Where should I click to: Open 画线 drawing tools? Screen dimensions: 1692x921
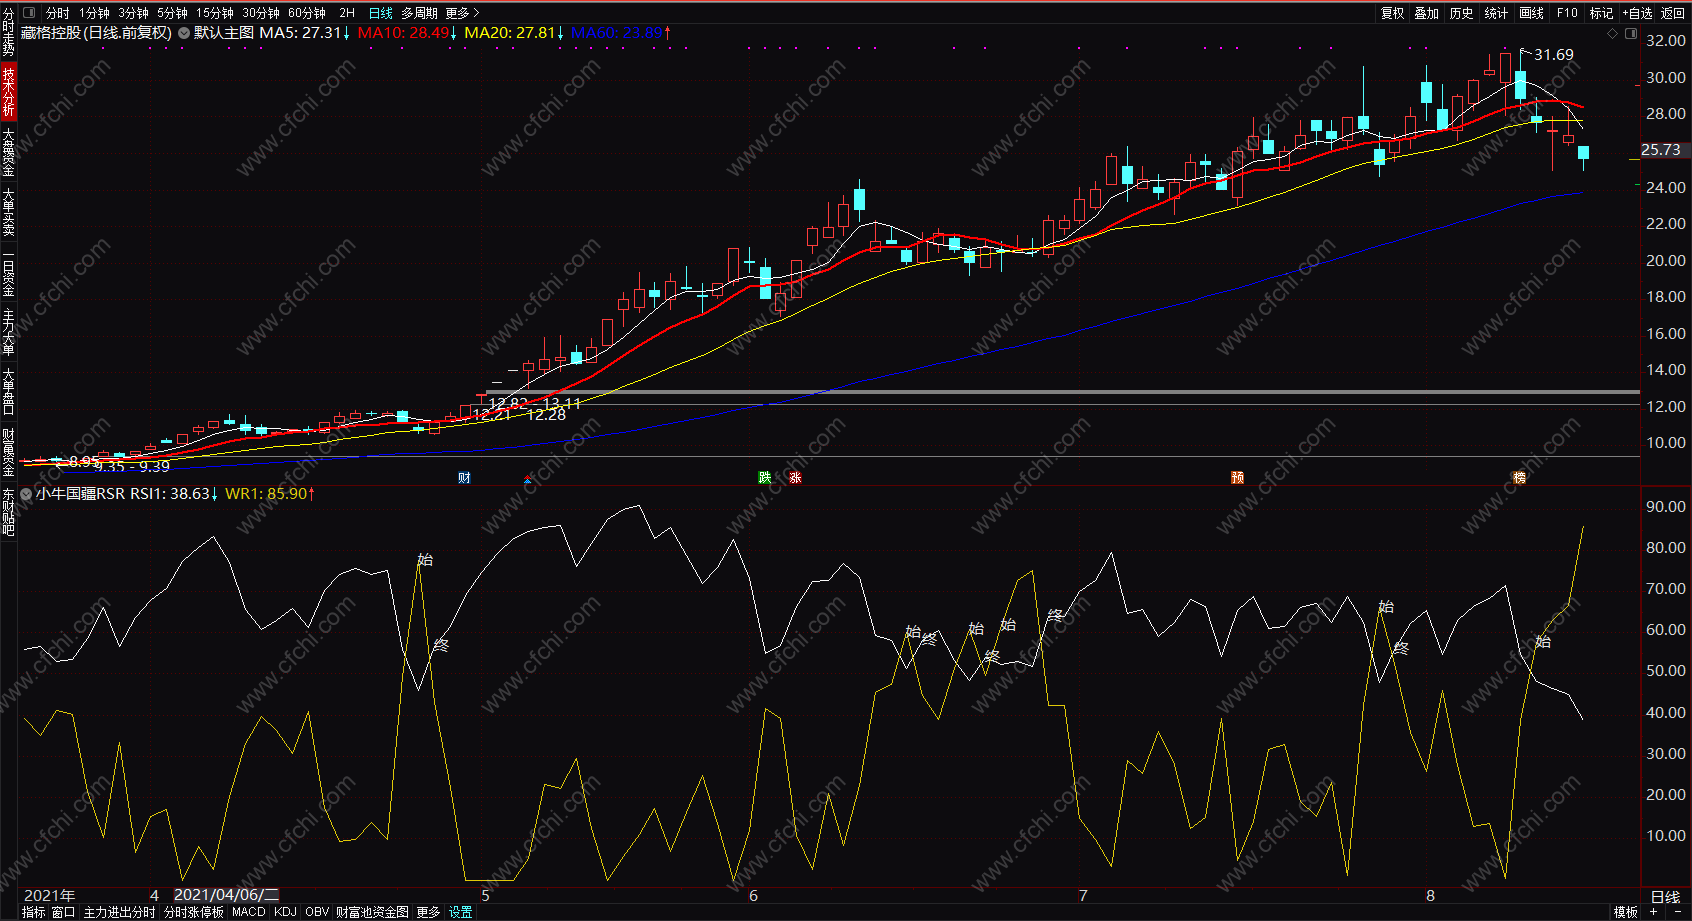pos(1532,13)
